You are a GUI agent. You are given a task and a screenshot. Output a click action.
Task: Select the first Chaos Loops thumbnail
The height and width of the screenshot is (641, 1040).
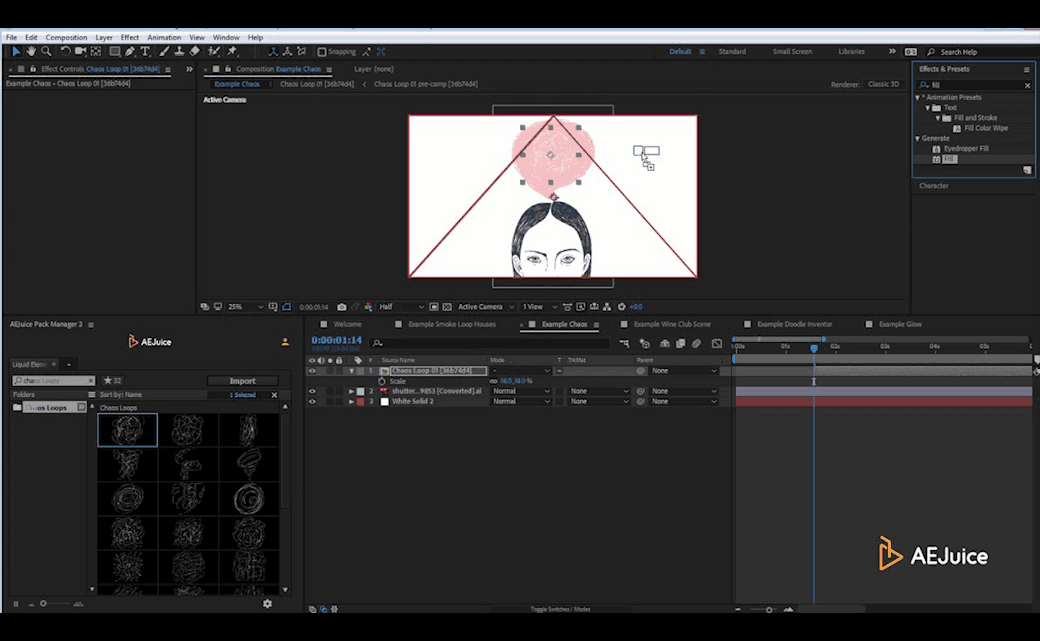pos(127,430)
